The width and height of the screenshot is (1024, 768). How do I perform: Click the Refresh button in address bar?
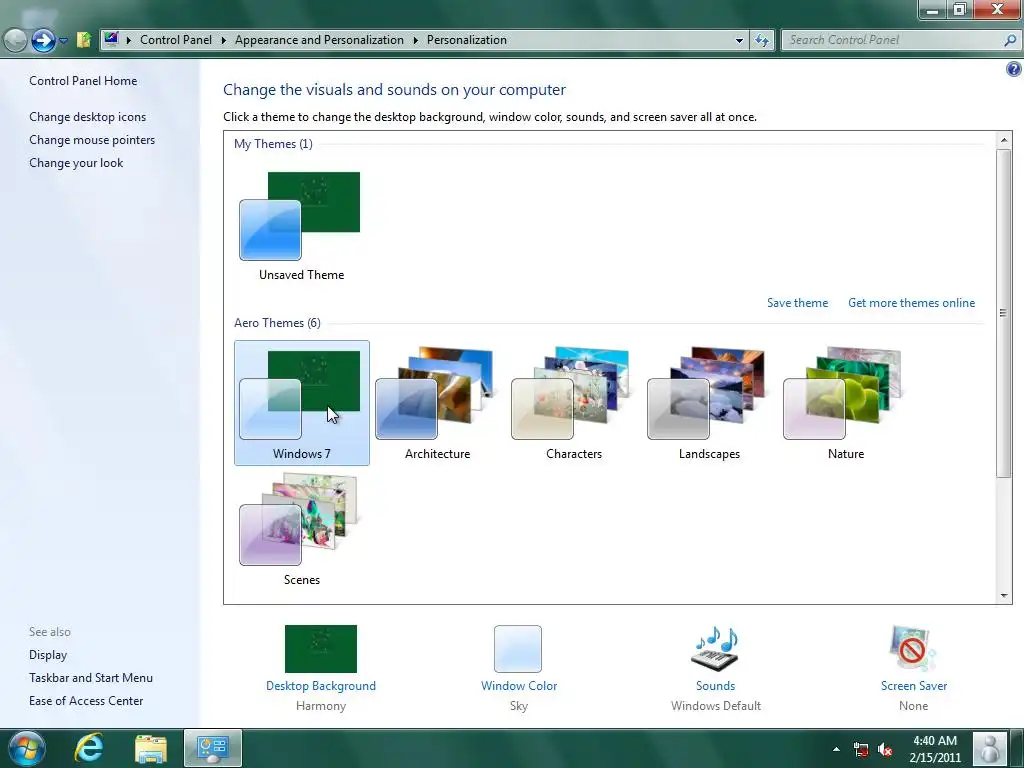tap(761, 40)
